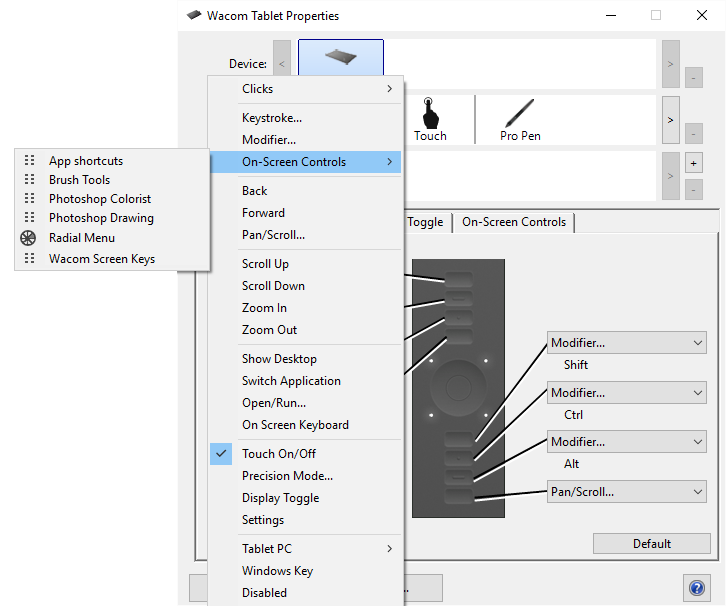Select Windows Key menu entry
The image size is (726, 606).
[306, 571]
